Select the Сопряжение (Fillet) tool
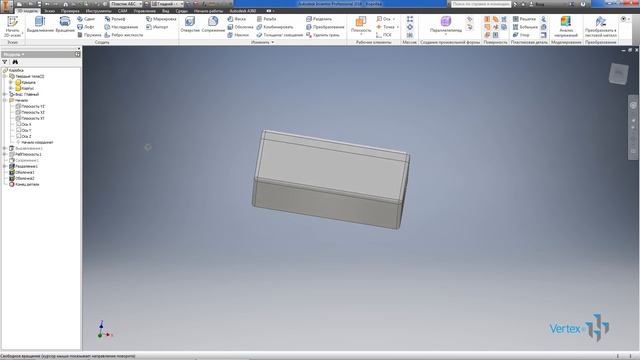The width and height of the screenshot is (640, 360). click(213, 24)
